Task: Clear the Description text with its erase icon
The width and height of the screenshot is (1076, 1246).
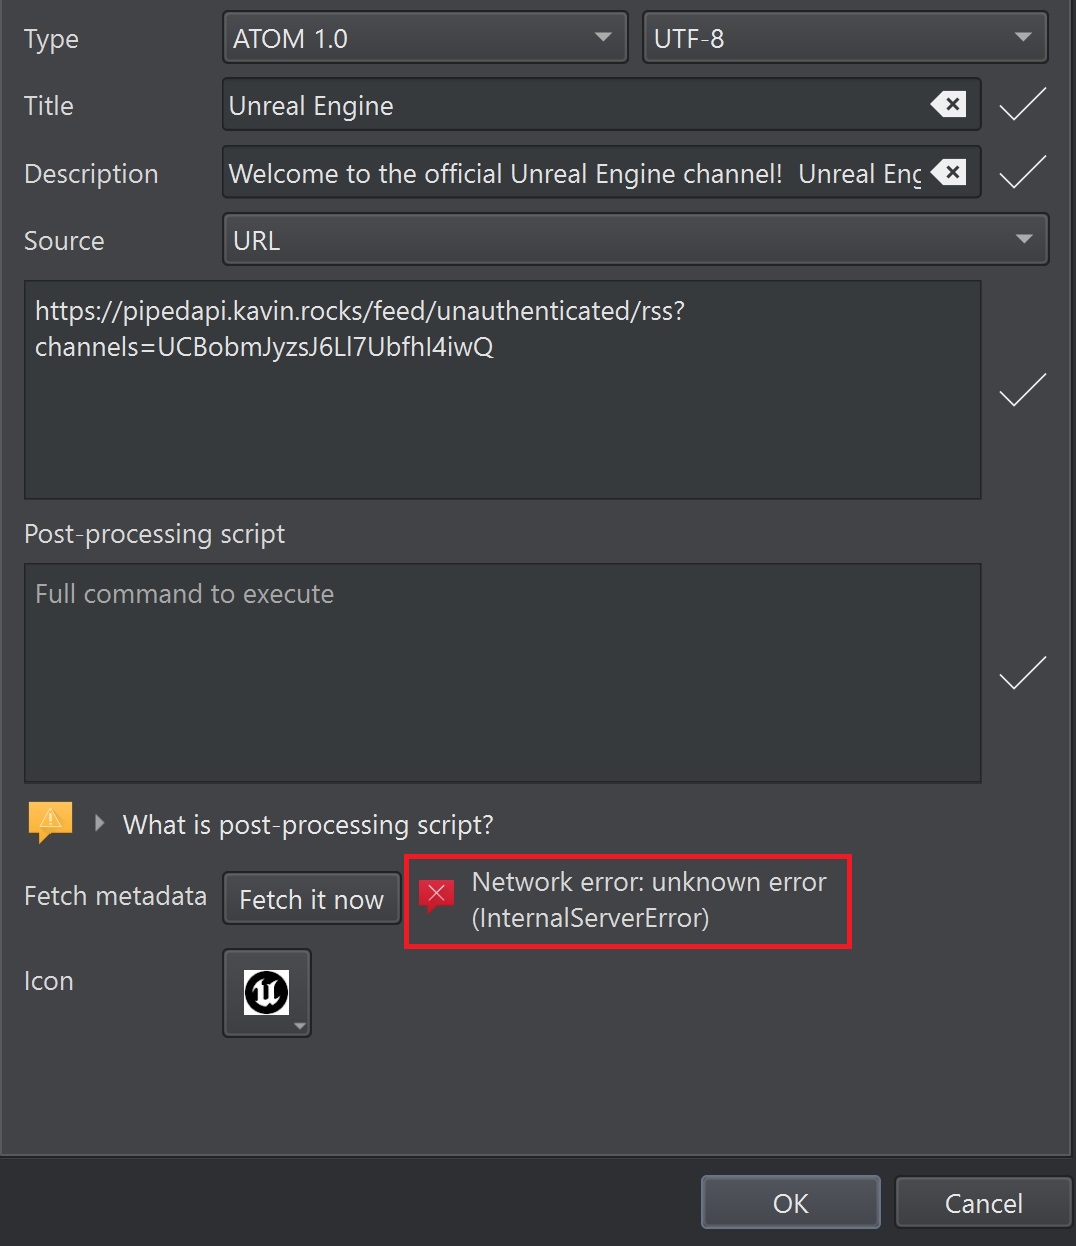Action: pos(949,172)
